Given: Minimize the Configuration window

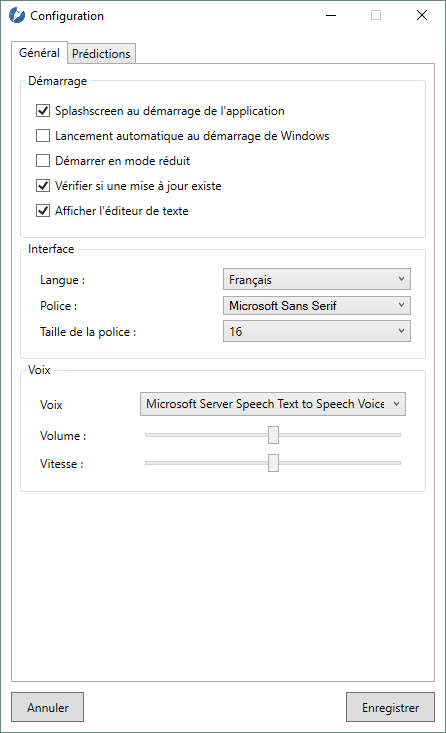Looking at the screenshot, I should pyautogui.click(x=331, y=15).
